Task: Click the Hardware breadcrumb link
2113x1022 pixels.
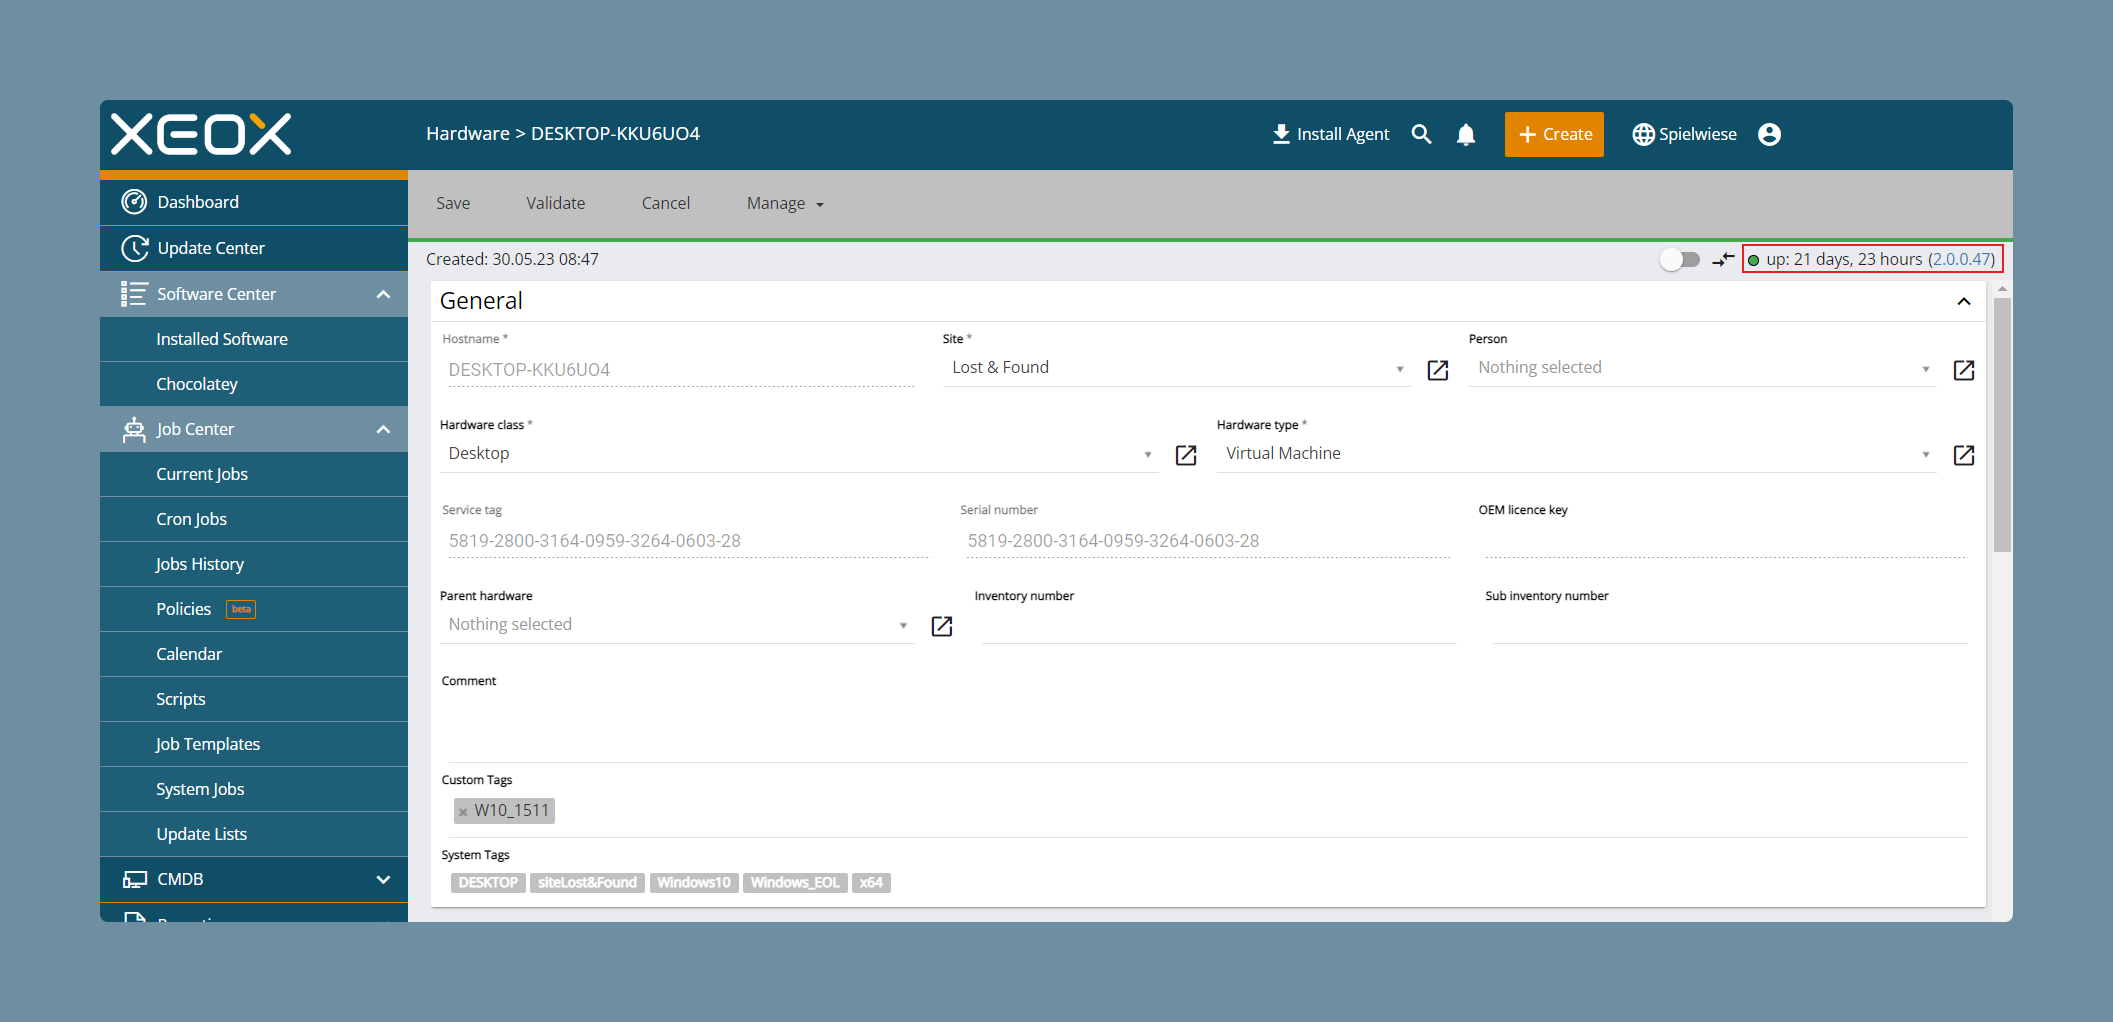Action: (468, 134)
